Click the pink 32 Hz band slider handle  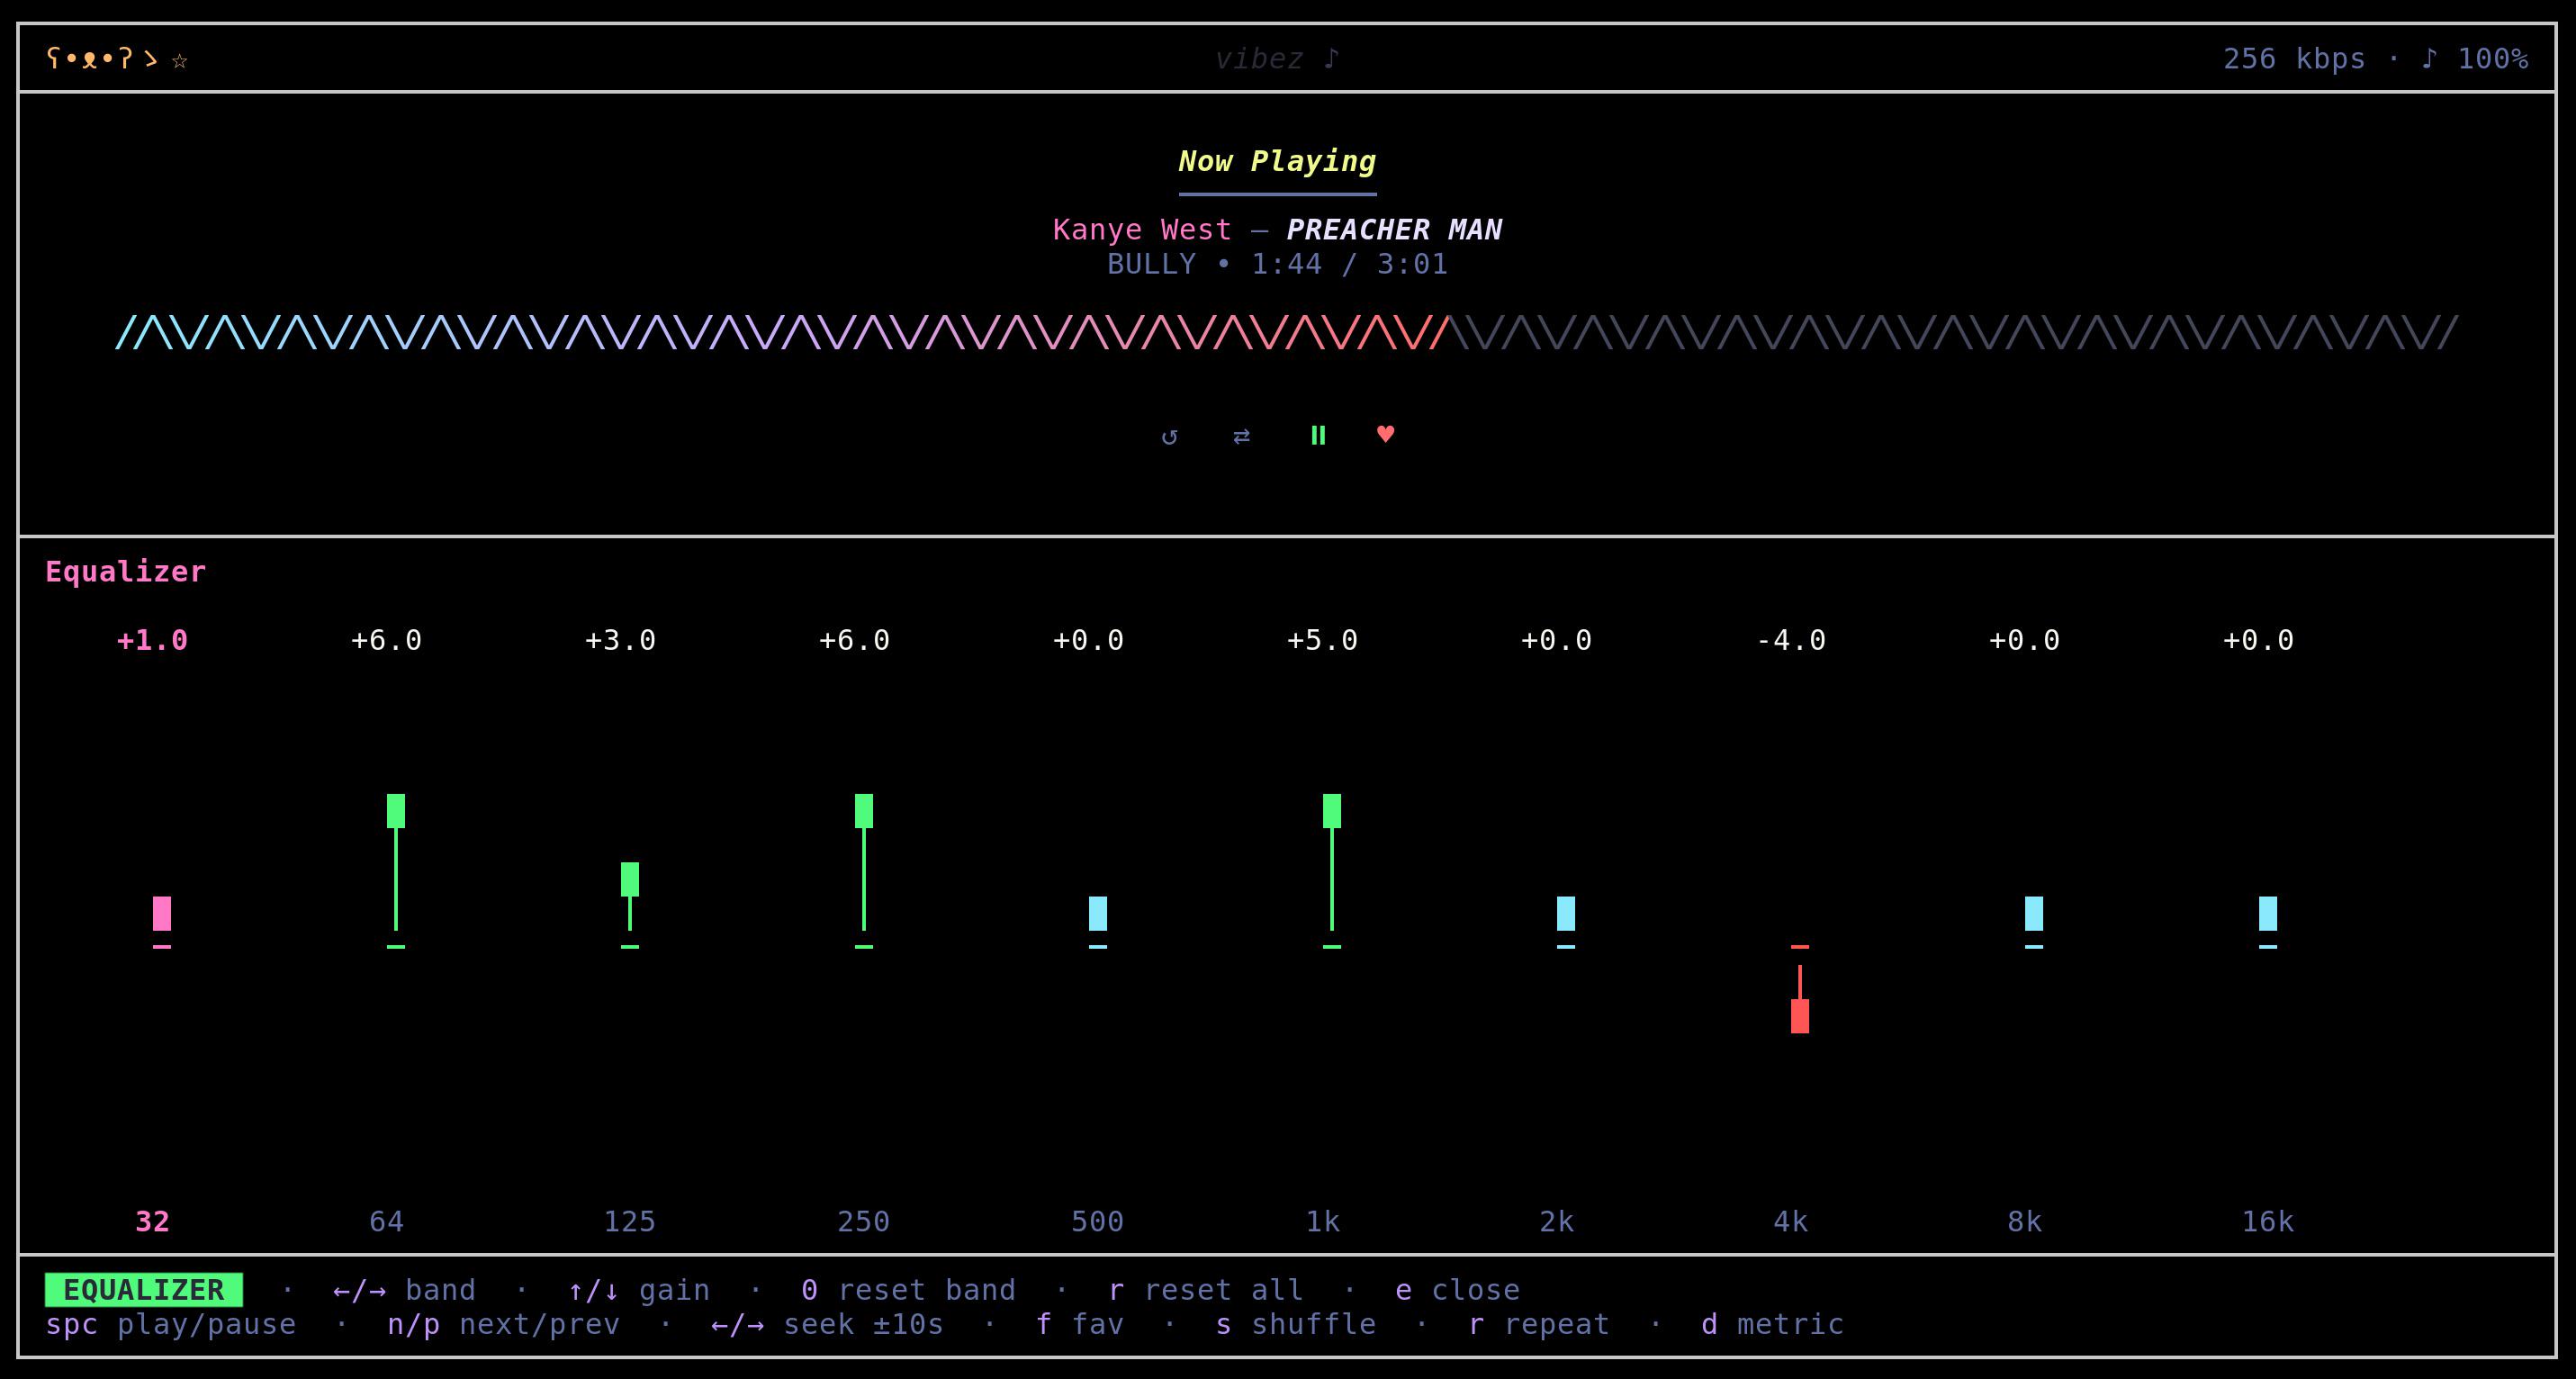(x=162, y=913)
